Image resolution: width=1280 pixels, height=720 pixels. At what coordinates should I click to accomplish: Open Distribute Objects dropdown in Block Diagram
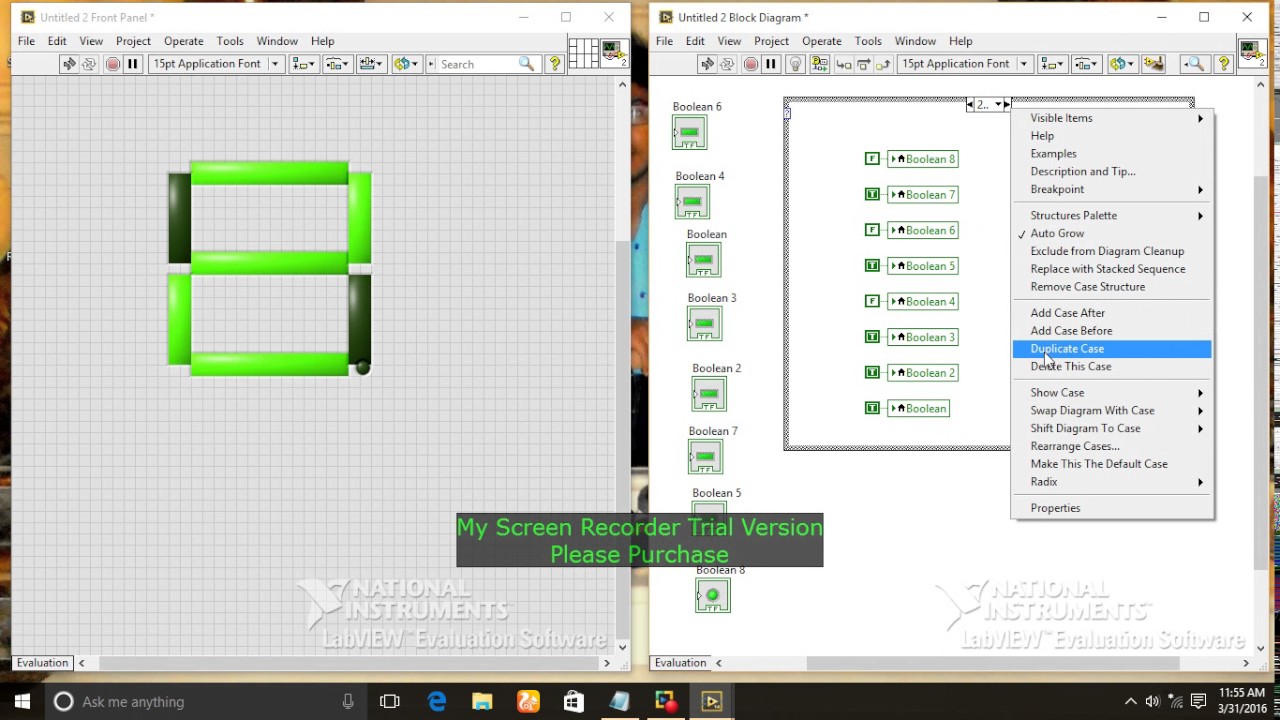pyautogui.click(x=1085, y=64)
